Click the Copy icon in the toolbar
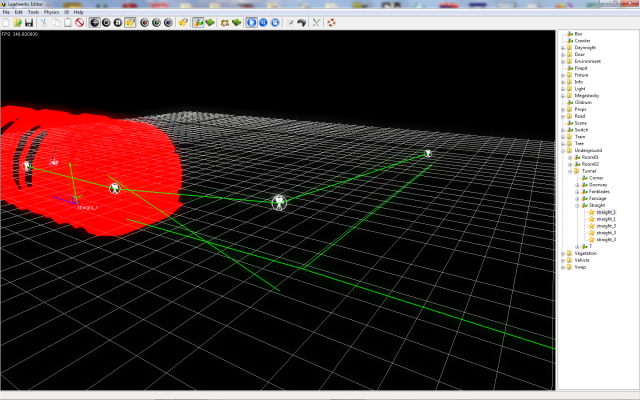Image resolution: width=640 pixels, height=400 pixels. (x=55, y=22)
